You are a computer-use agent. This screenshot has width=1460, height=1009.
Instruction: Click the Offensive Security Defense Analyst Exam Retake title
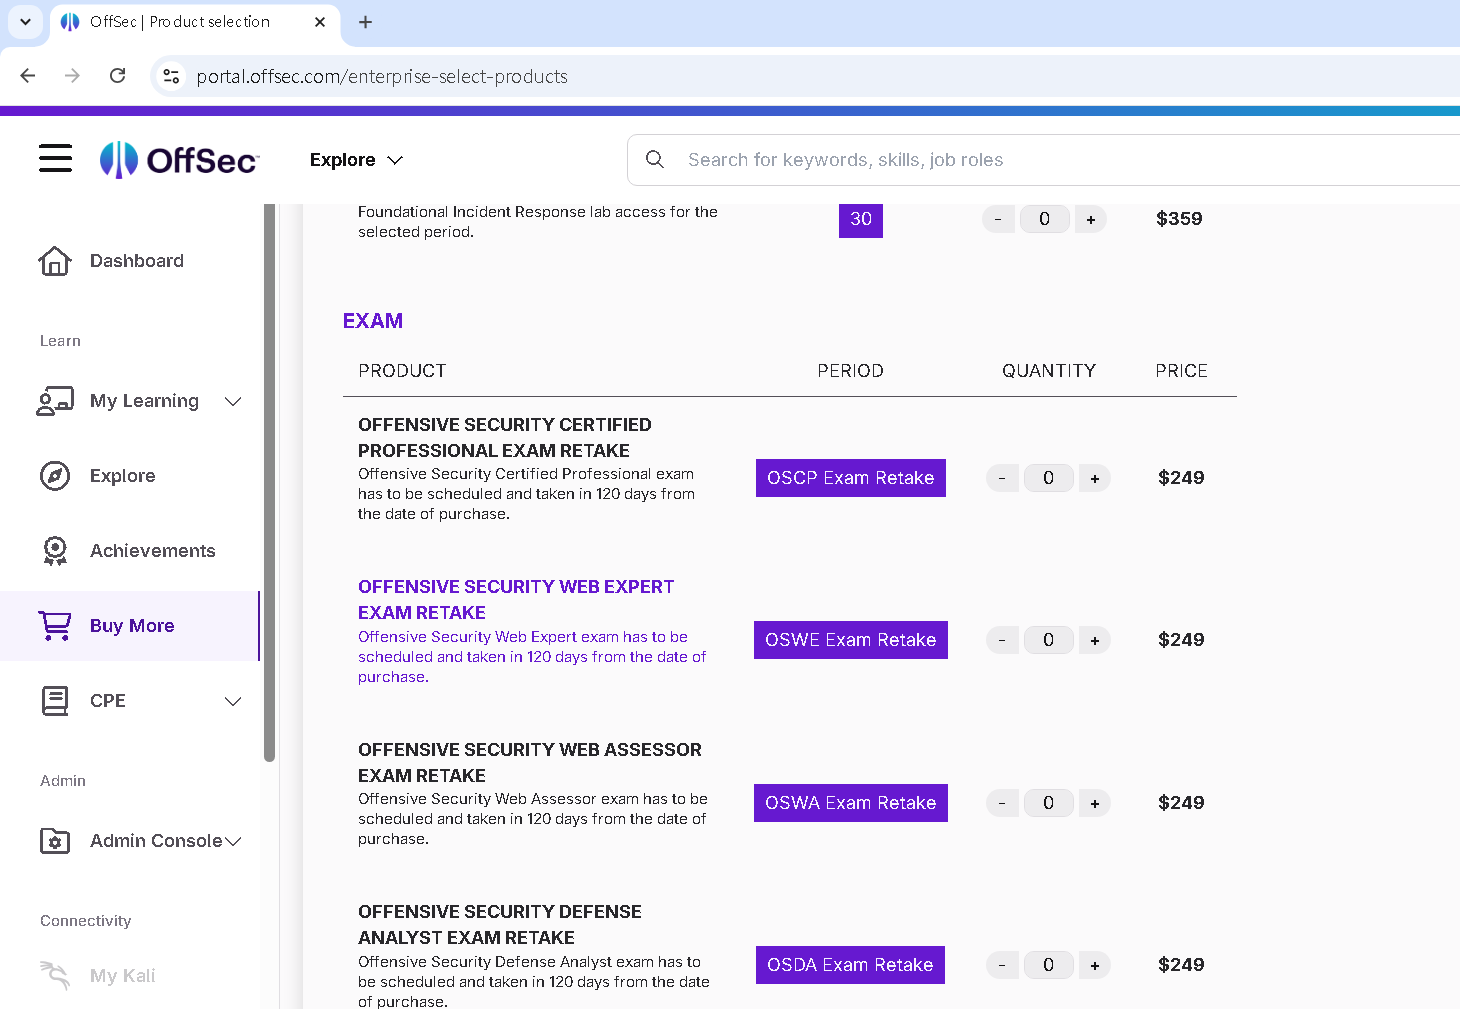[x=500, y=924]
